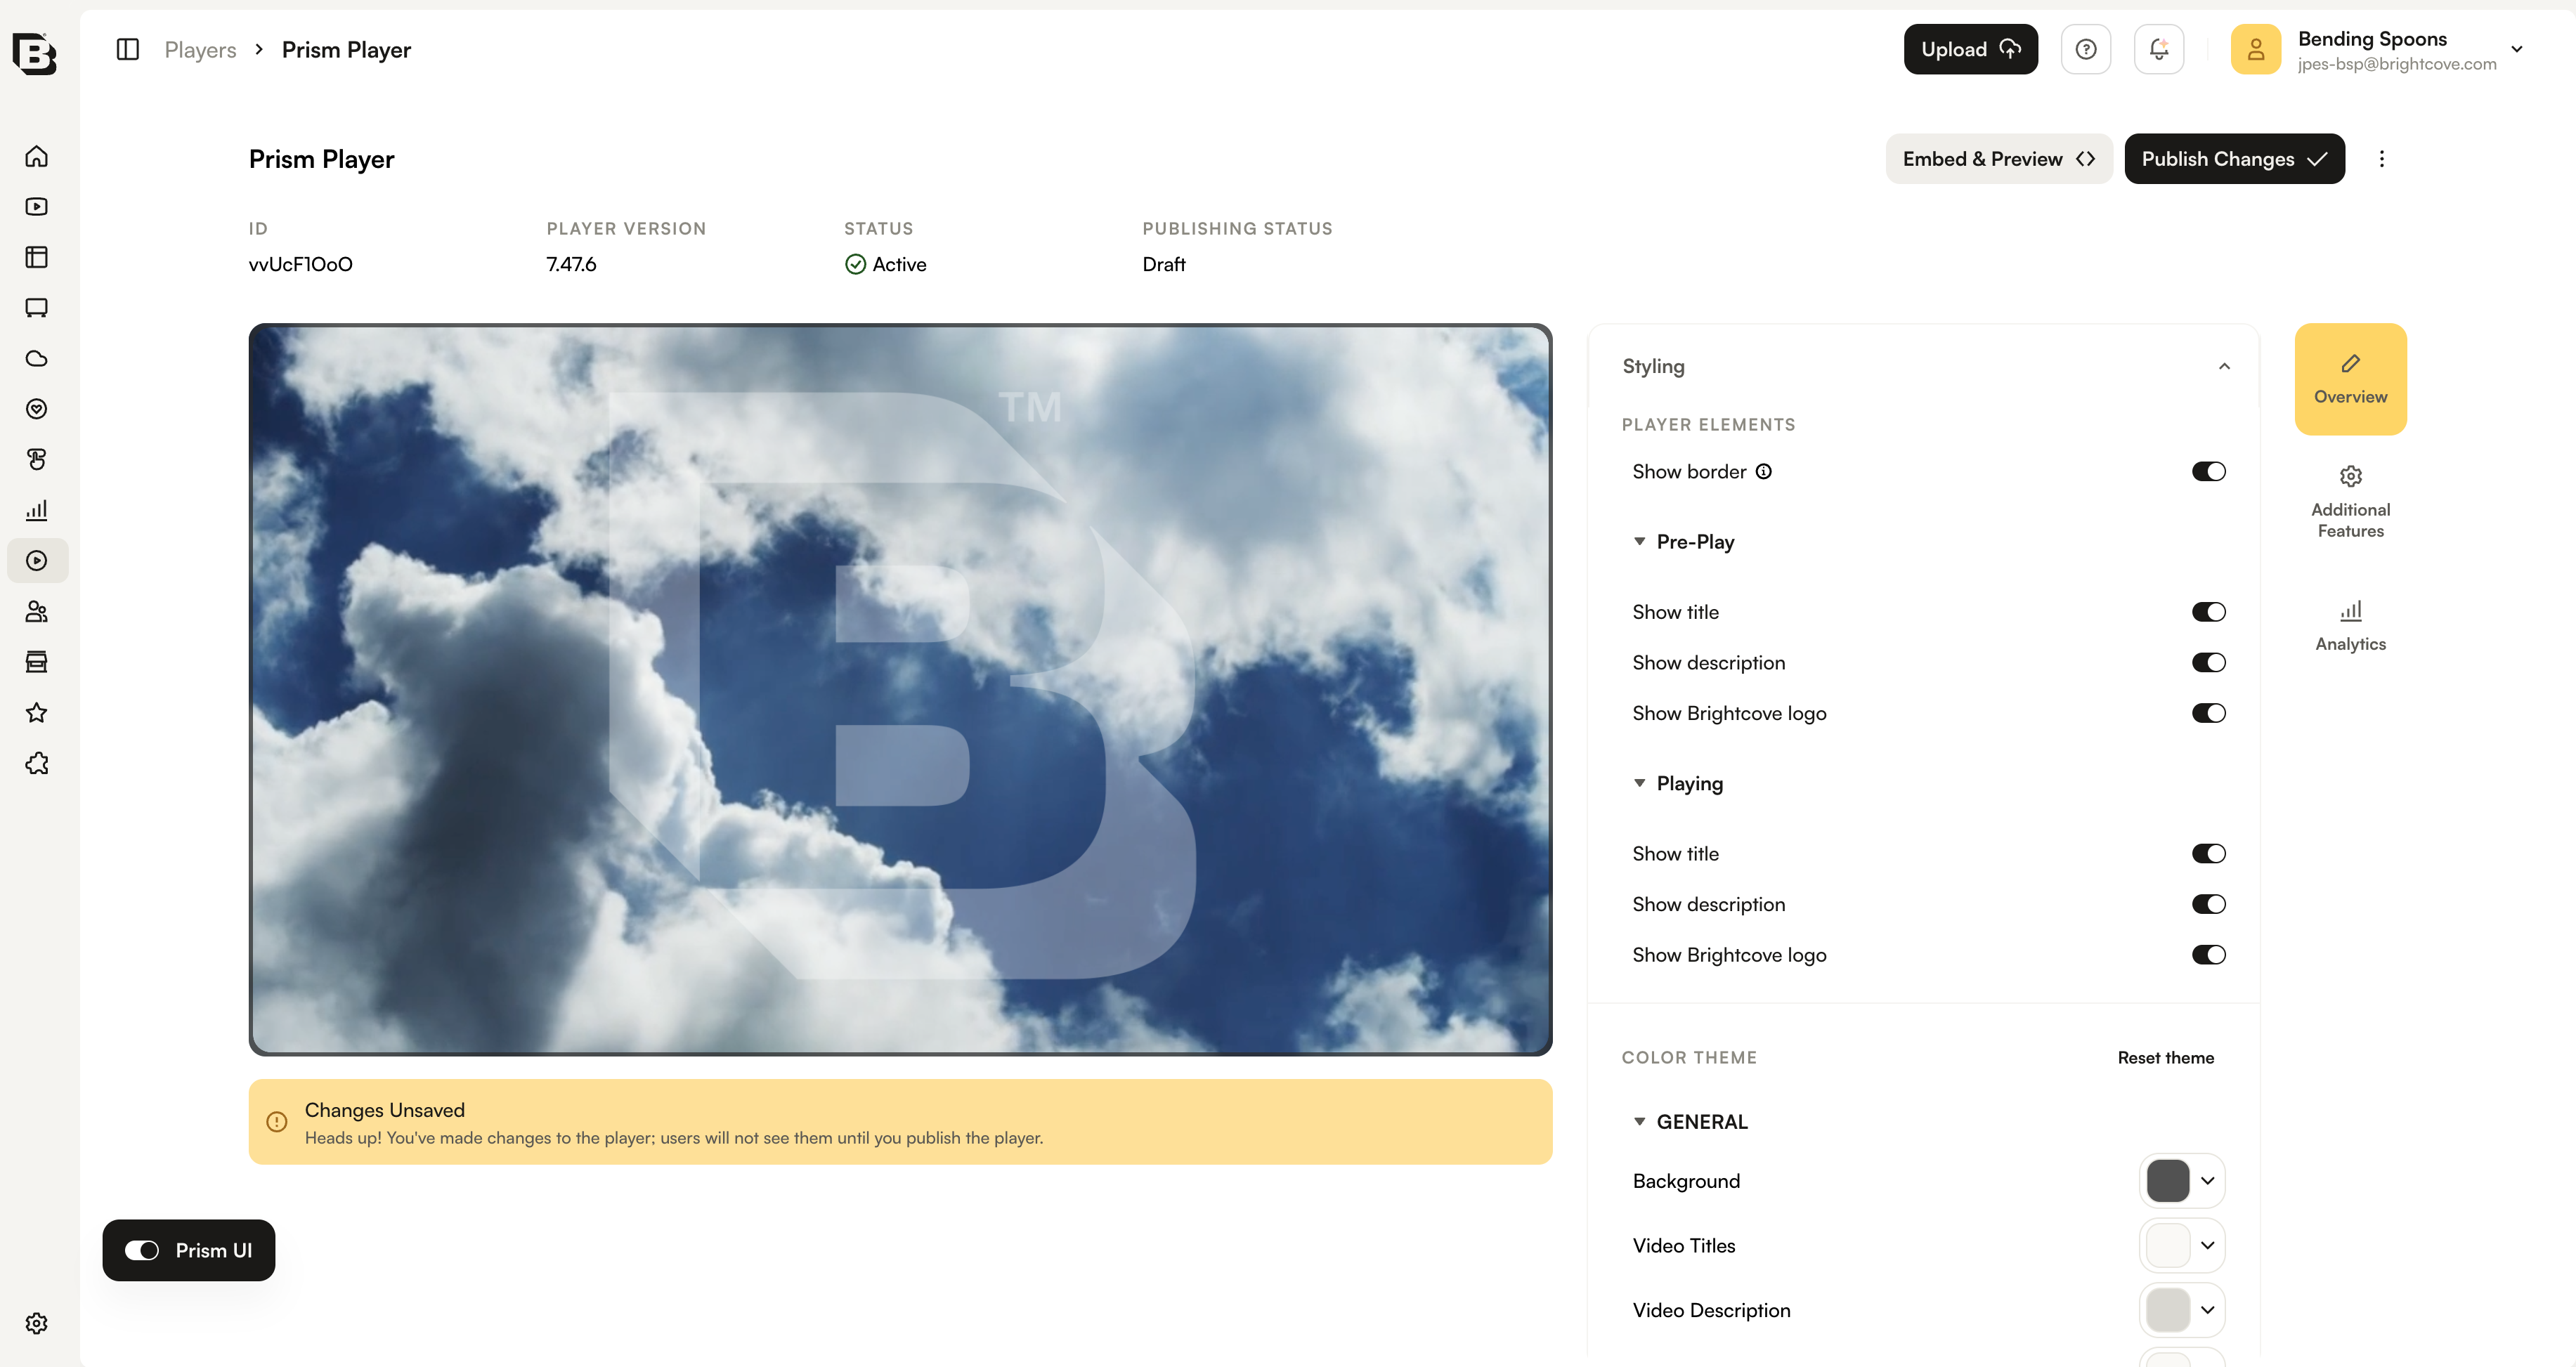Toggle Pre-Play Show Brightcove logo switch

pyautogui.click(x=2209, y=713)
